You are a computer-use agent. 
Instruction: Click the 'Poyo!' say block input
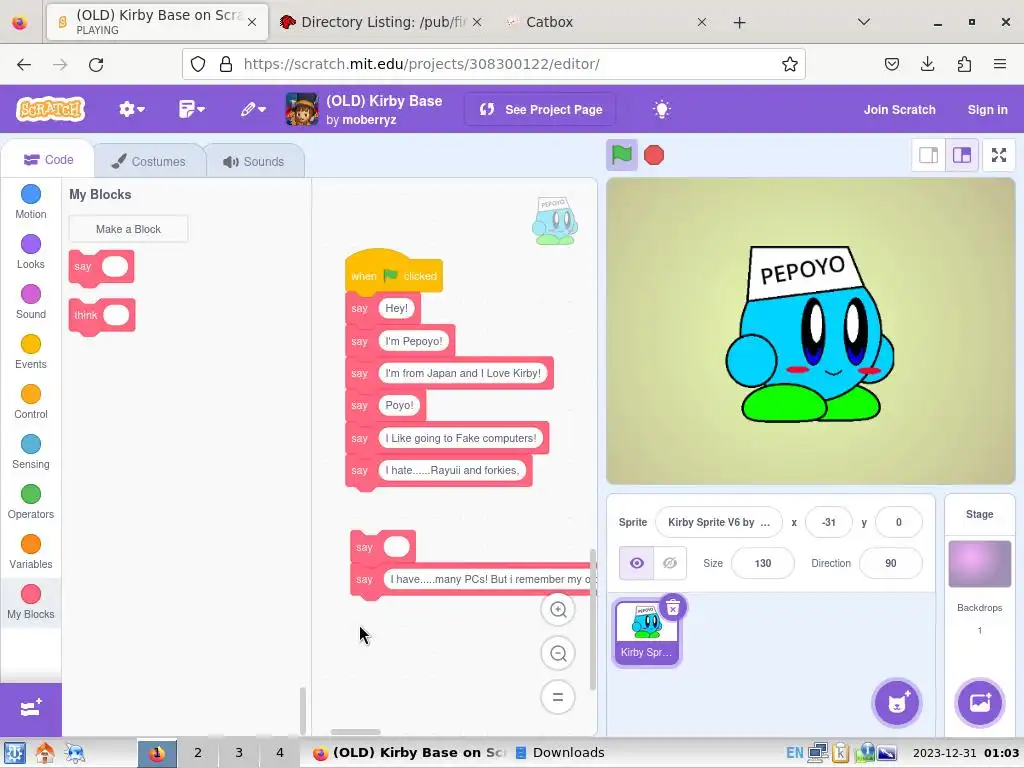tap(399, 406)
